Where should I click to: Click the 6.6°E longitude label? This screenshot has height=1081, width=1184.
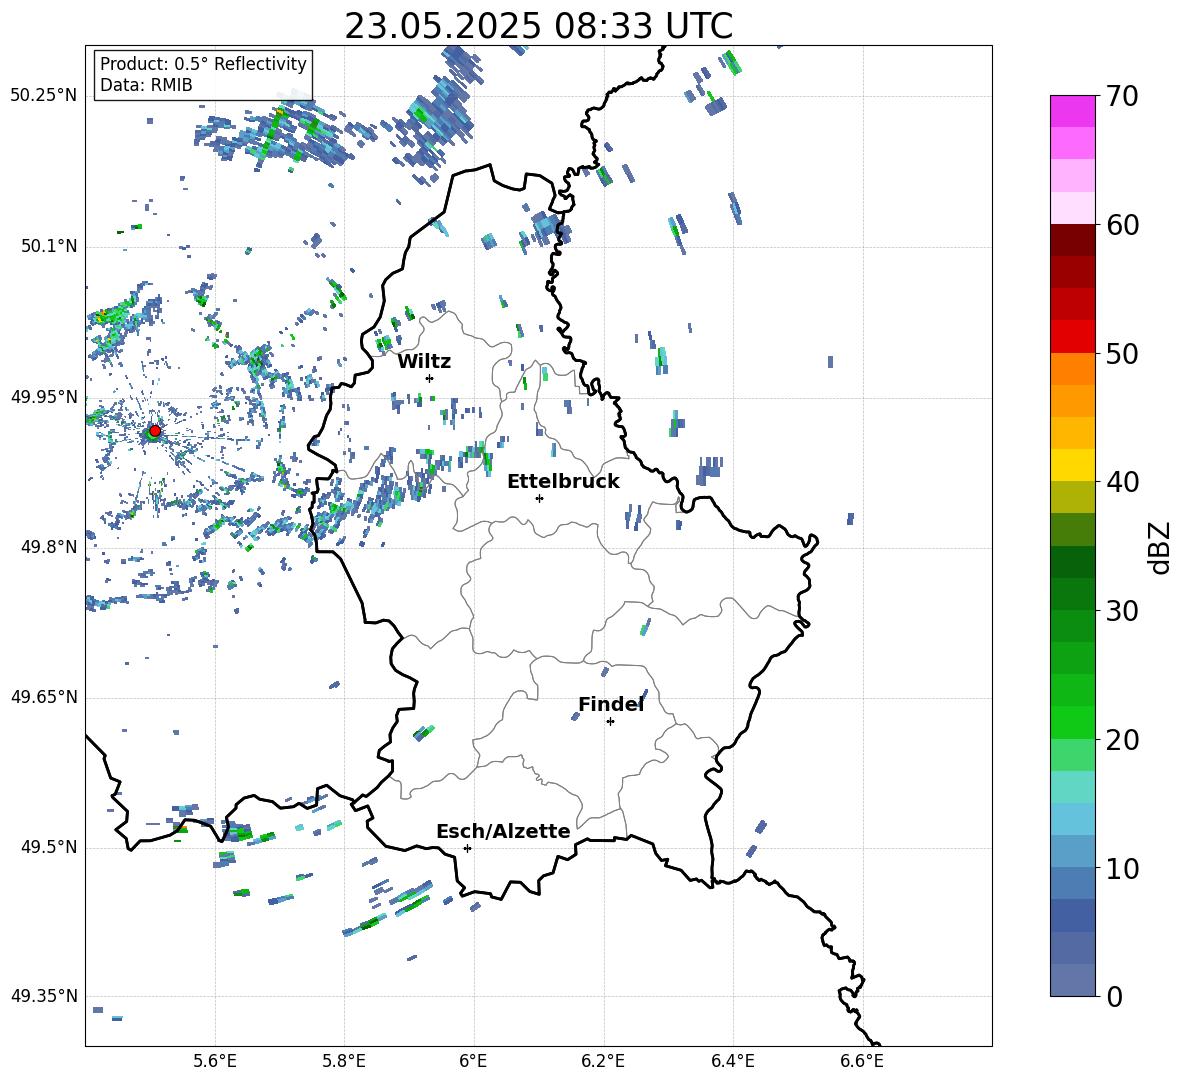point(862,1061)
